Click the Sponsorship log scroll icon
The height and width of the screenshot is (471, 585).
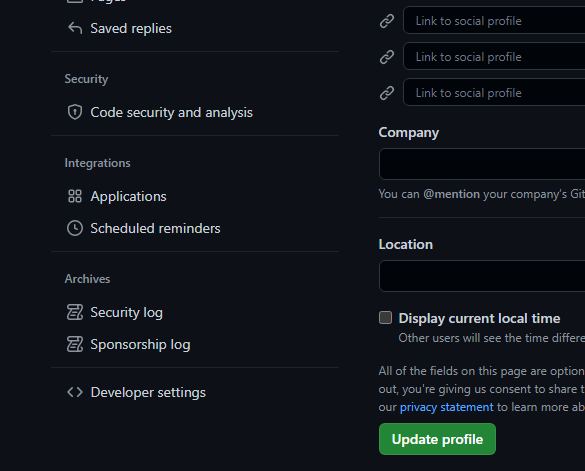coord(75,344)
